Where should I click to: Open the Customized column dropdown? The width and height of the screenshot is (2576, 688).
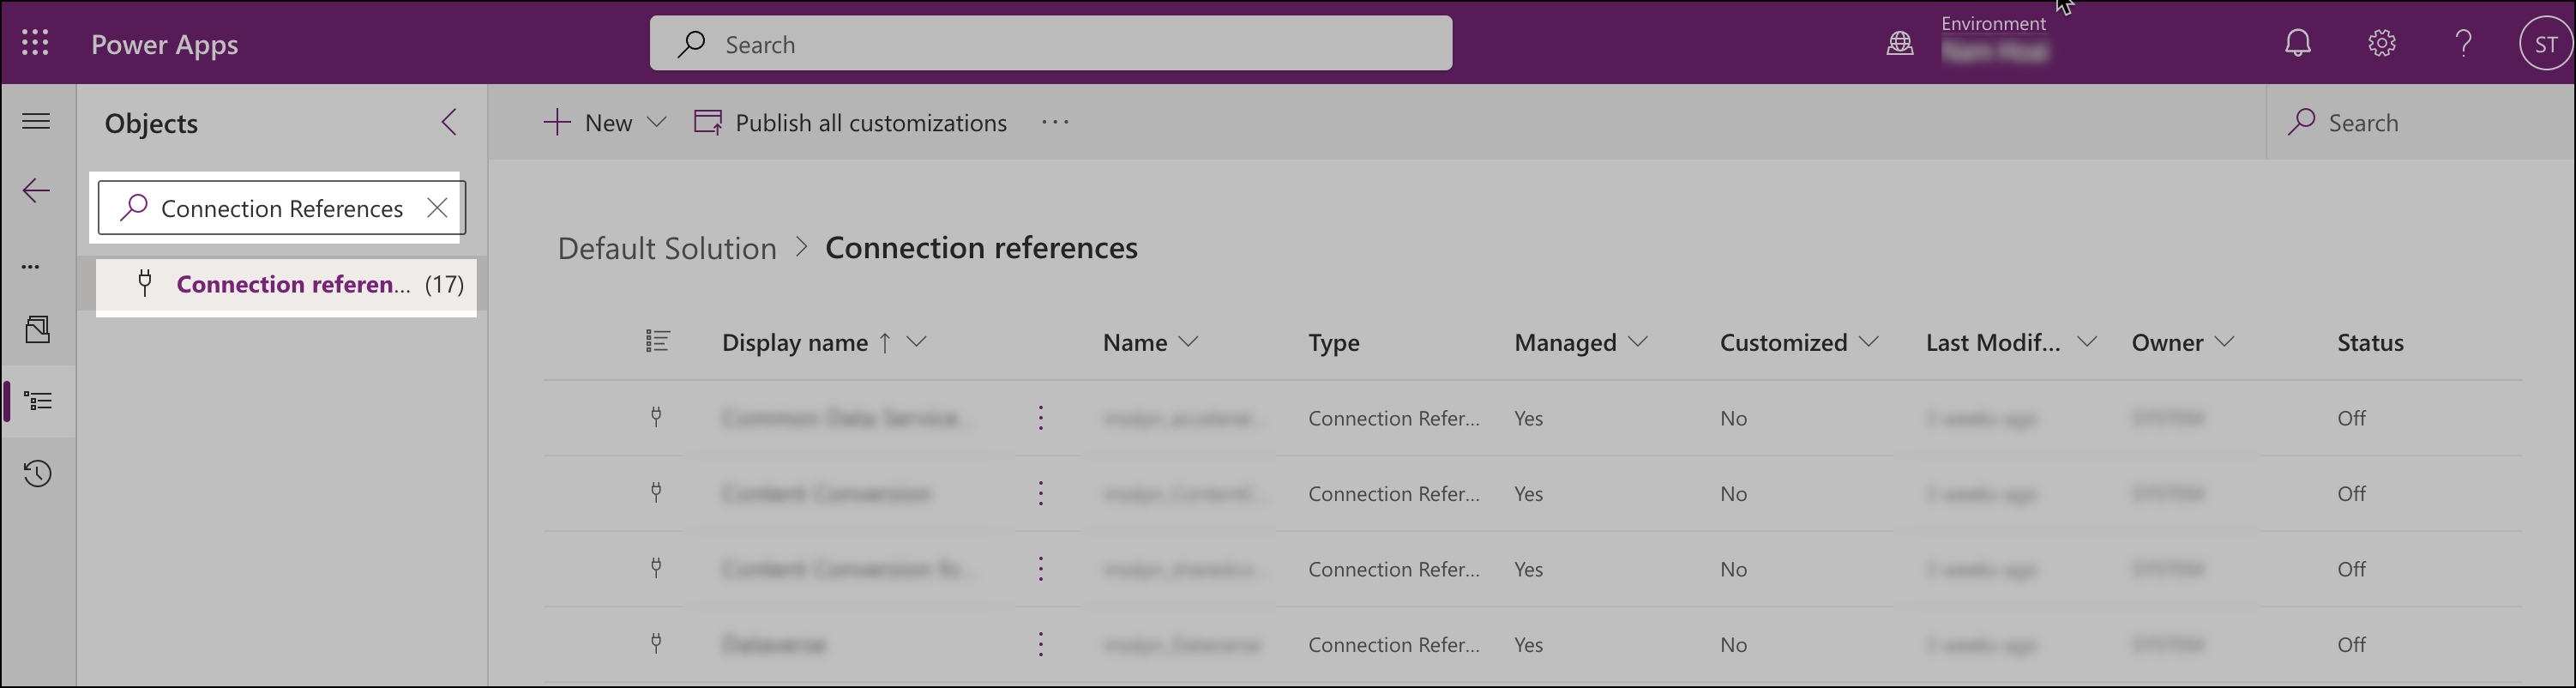pos(1869,342)
